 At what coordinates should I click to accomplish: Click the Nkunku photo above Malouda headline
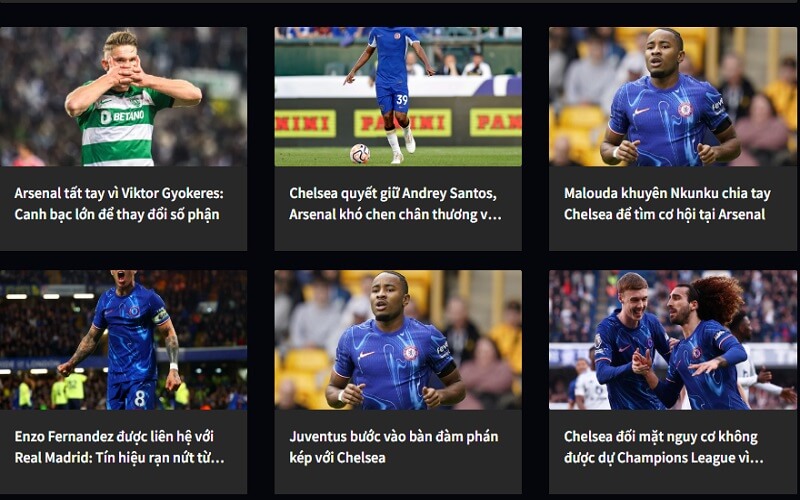point(673,96)
